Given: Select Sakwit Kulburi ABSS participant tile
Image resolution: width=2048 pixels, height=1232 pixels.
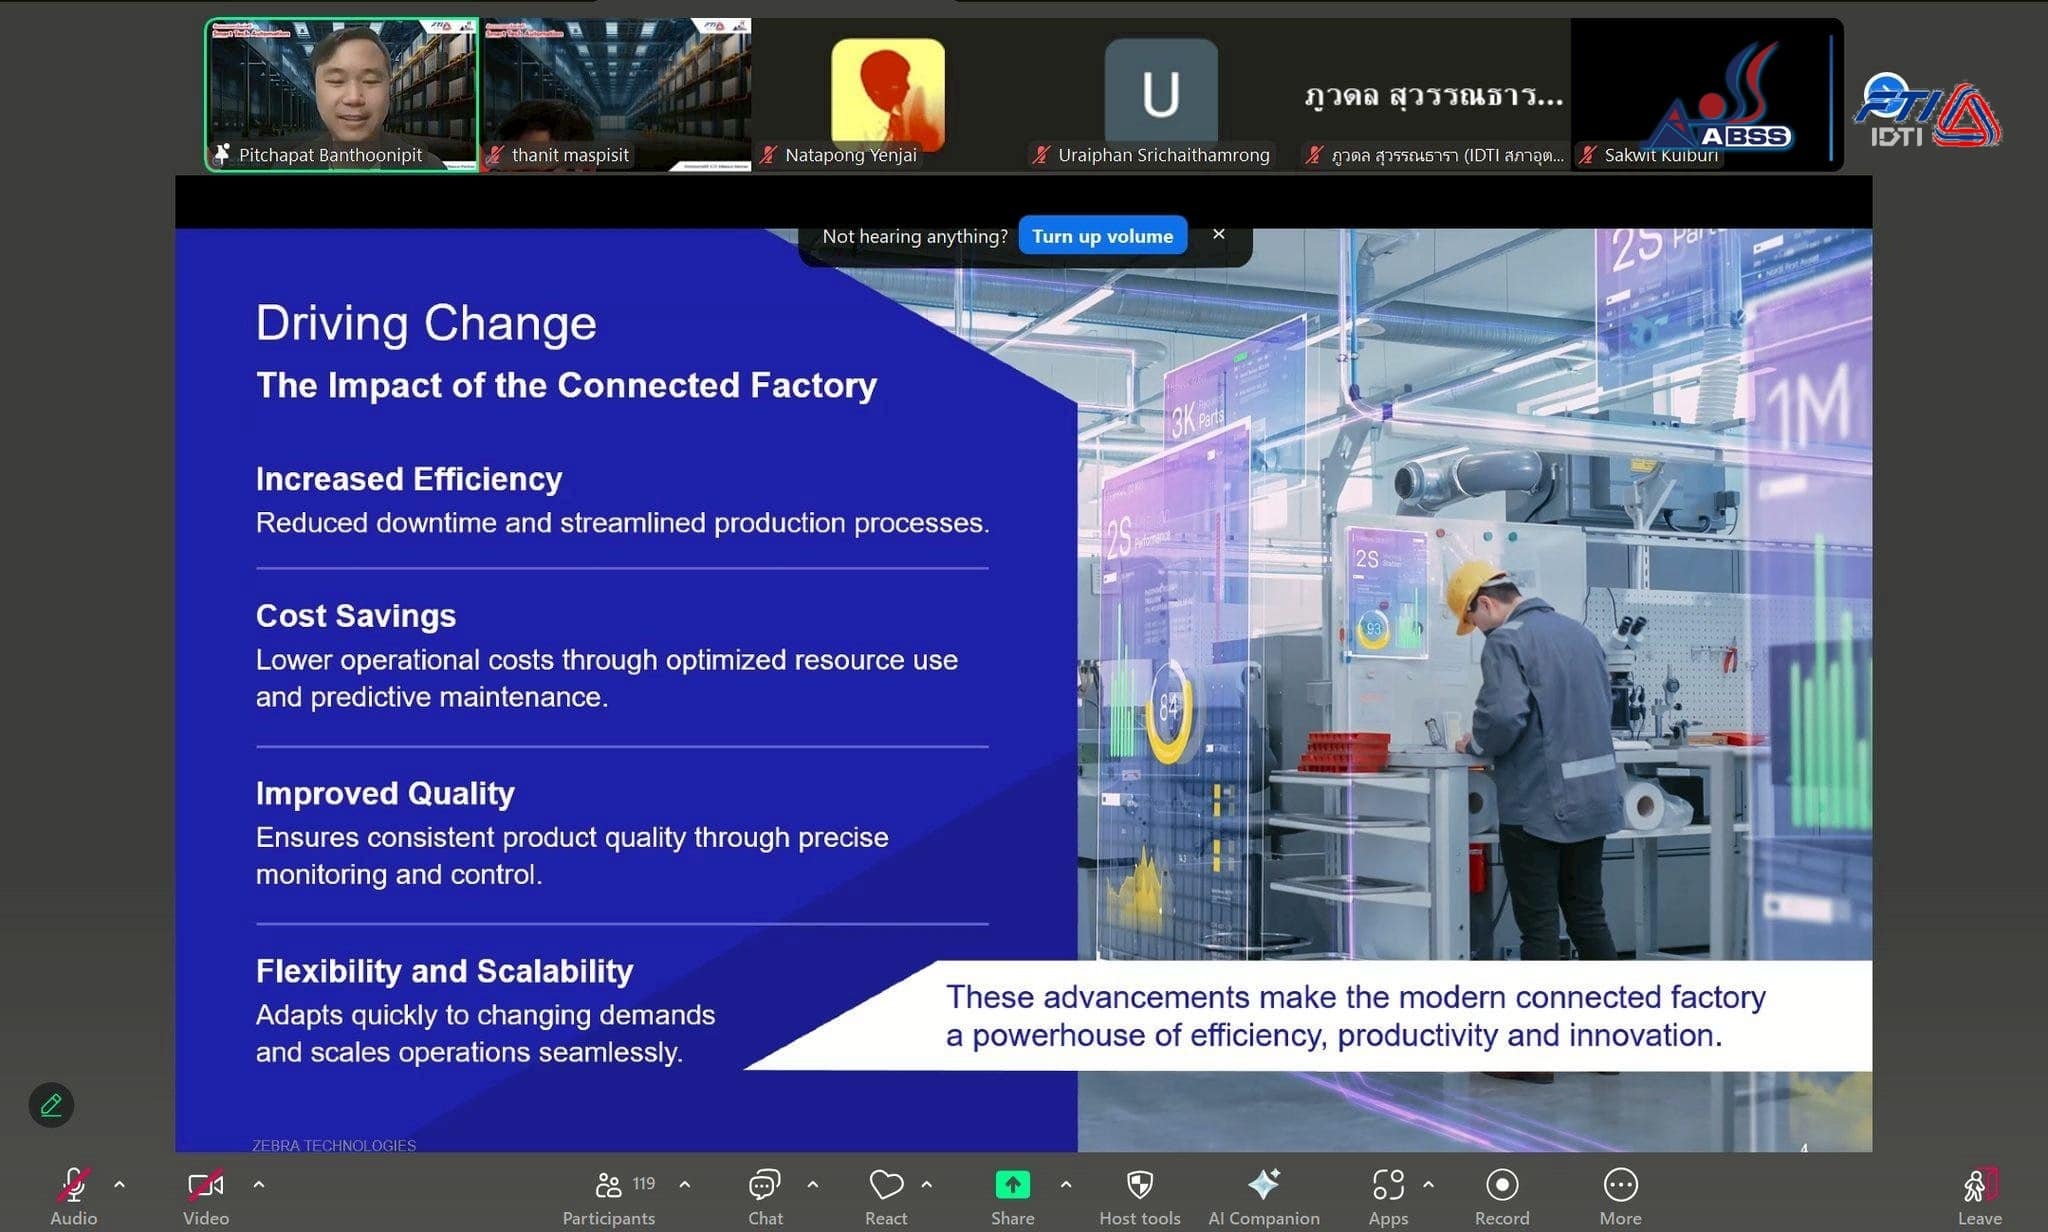Looking at the screenshot, I should 1706,95.
